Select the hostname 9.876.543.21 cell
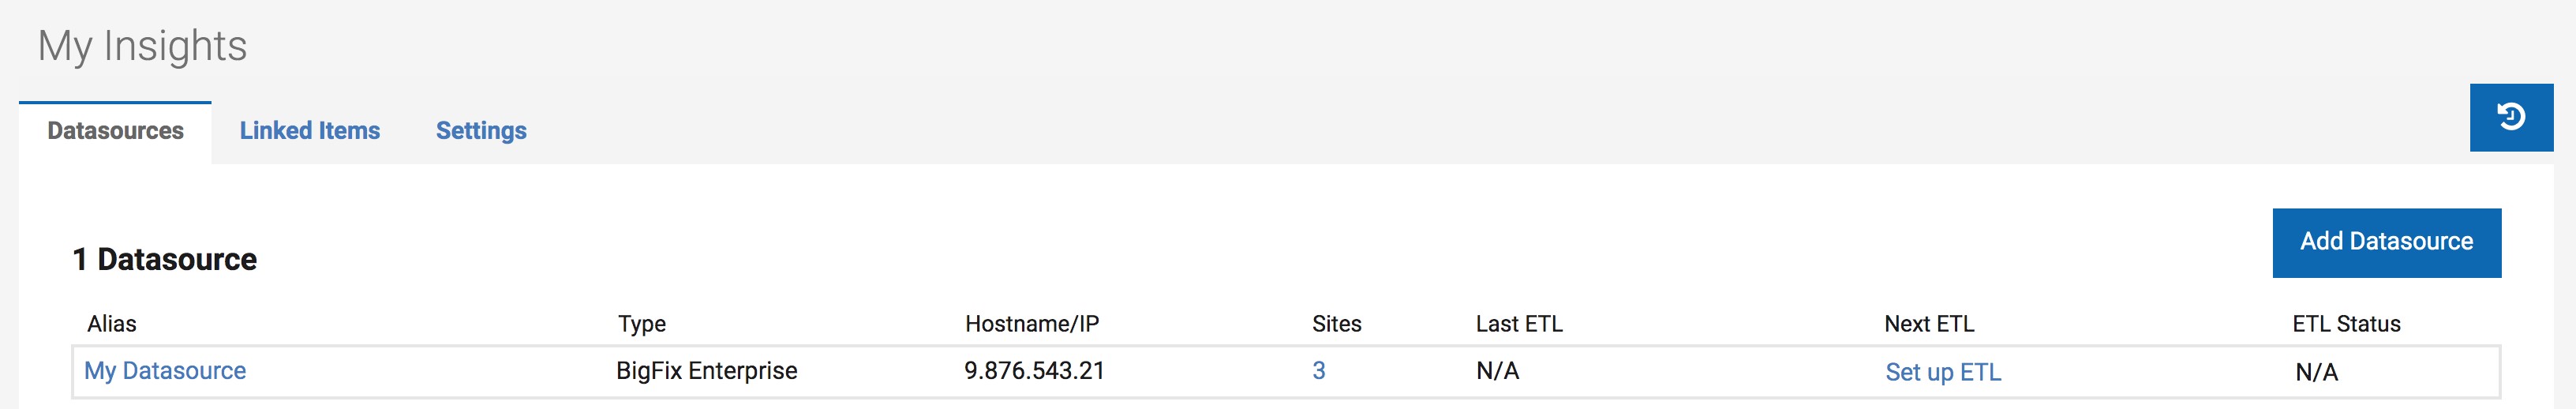Screen dimensions: 2576x409 [1034, 371]
